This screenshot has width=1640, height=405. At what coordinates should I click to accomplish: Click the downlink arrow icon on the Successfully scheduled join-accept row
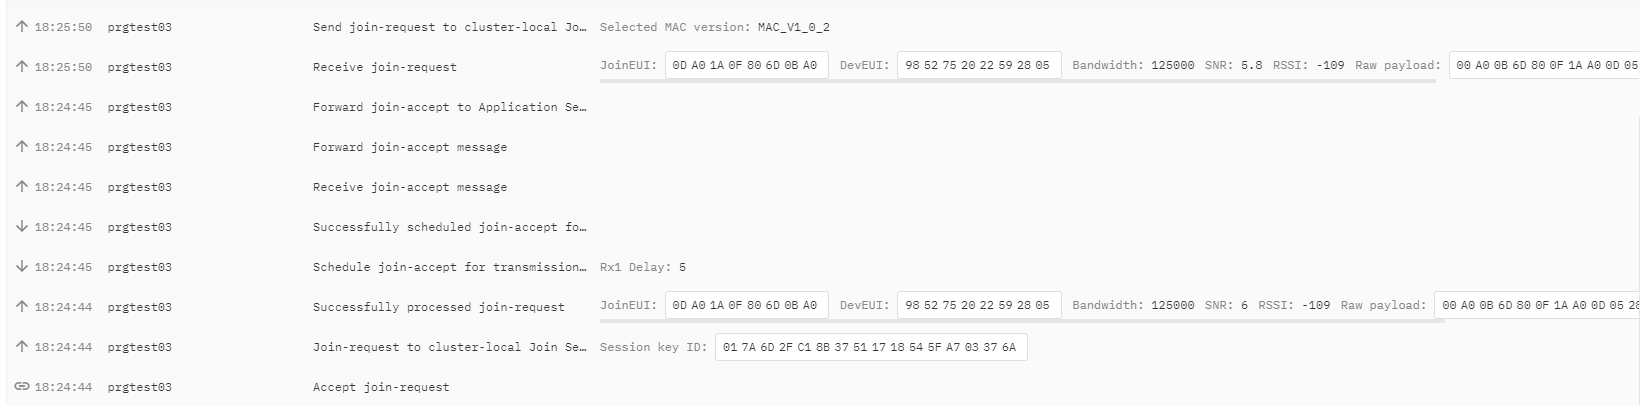[x=21, y=227]
